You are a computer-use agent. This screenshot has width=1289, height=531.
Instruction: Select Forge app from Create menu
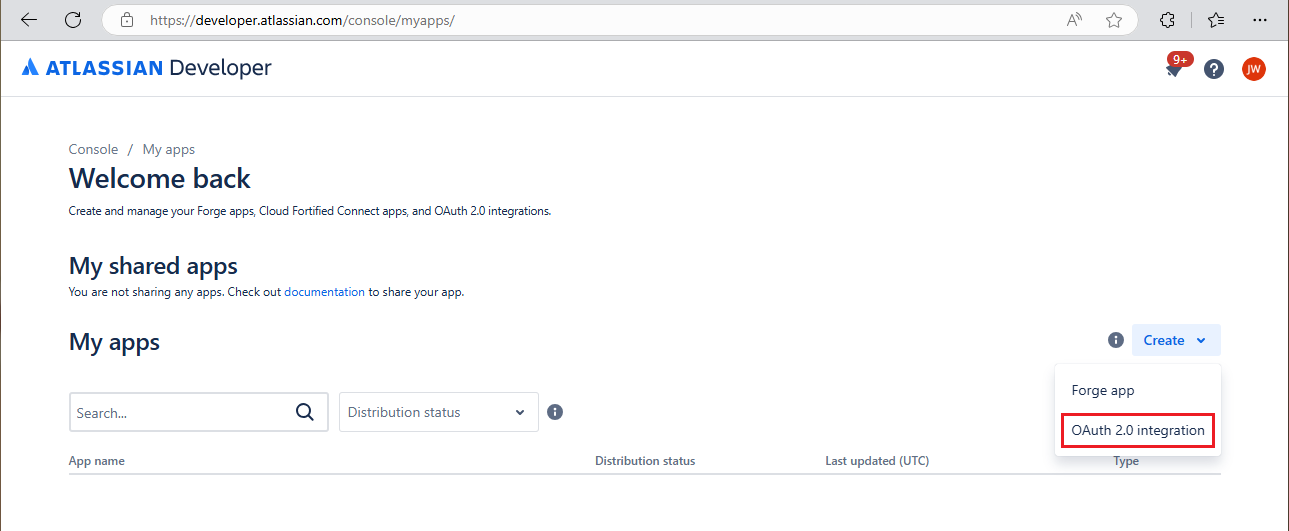[x=1103, y=390]
